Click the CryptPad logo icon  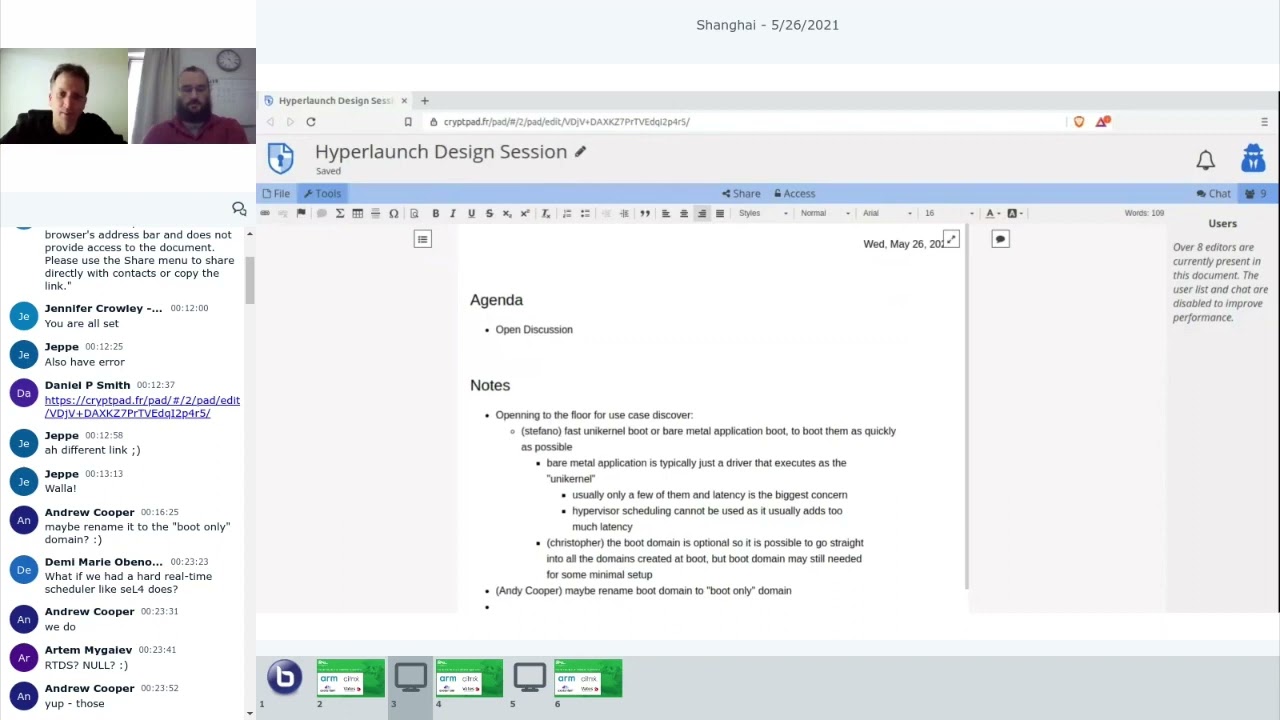pyautogui.click(x=281, y=158)
